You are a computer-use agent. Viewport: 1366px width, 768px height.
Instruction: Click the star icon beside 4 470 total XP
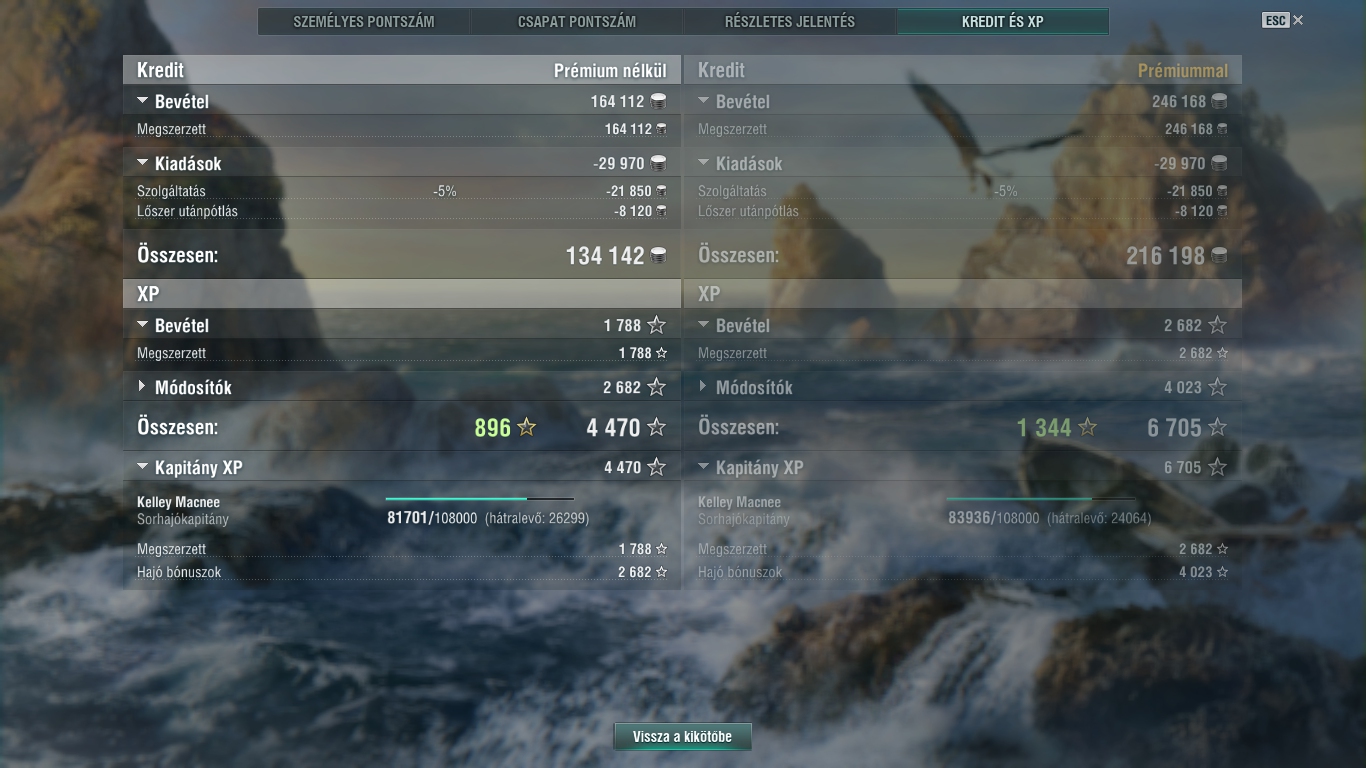pos(656,428)
